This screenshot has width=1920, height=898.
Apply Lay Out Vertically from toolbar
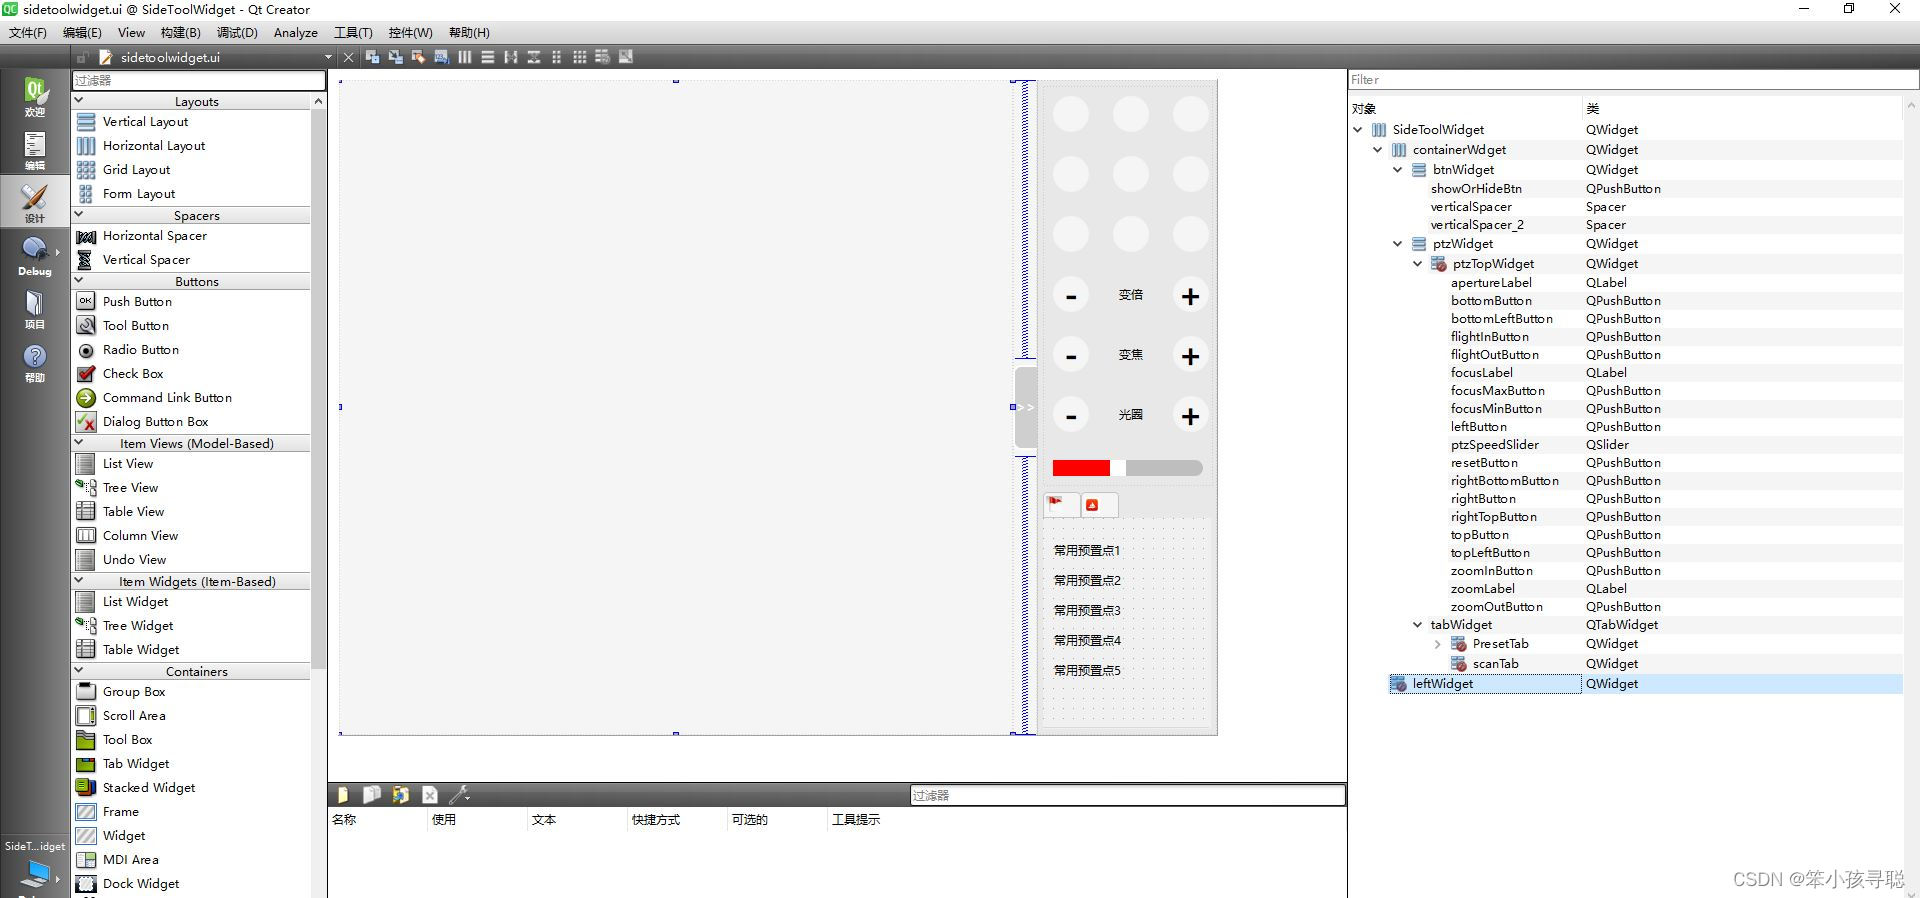pyautogui.click(x=488, y=57)
